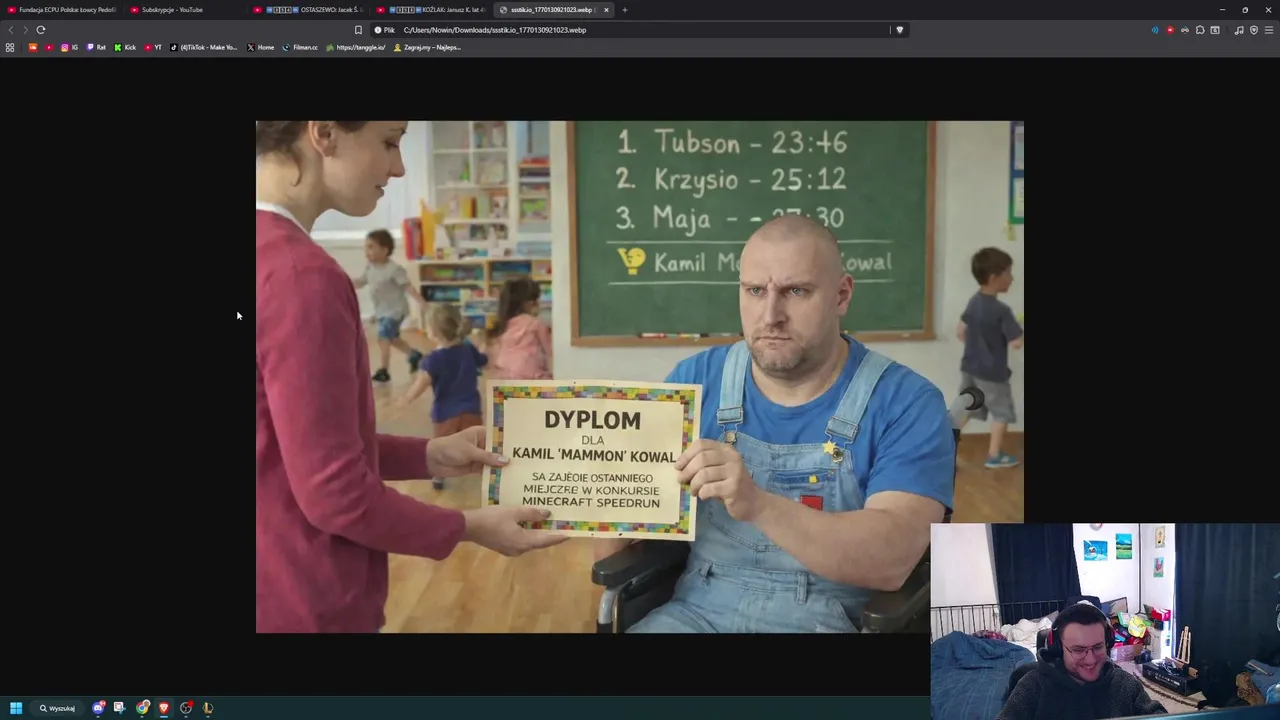This screenshot has width=1280, height=720.
Task: Open the IG Instagram bookmark
Action: click(69, 47)
